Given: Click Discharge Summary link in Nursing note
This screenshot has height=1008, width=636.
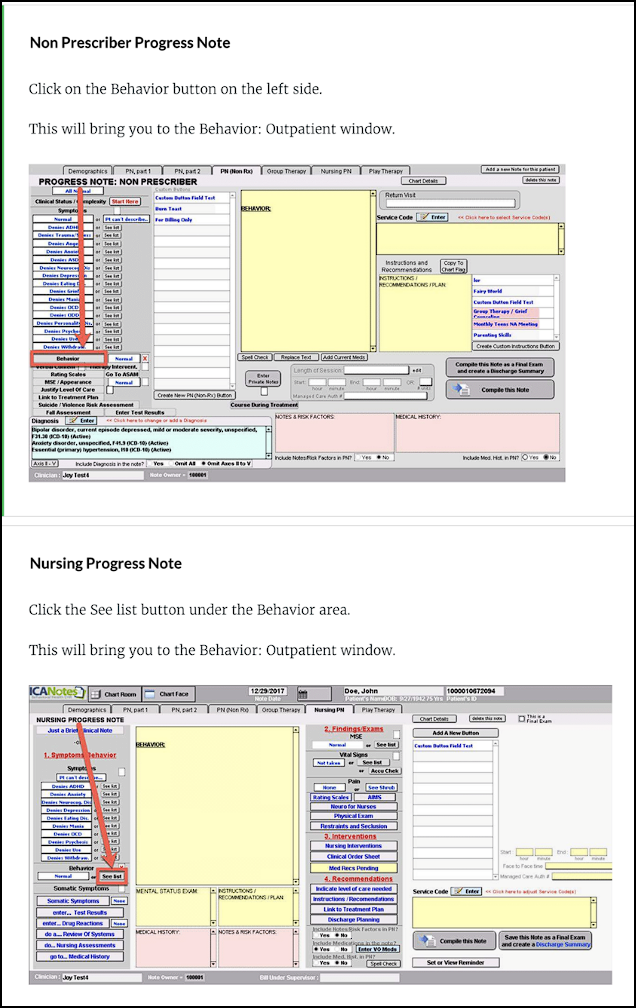Looking at the screenshot, I should point(563,944).
